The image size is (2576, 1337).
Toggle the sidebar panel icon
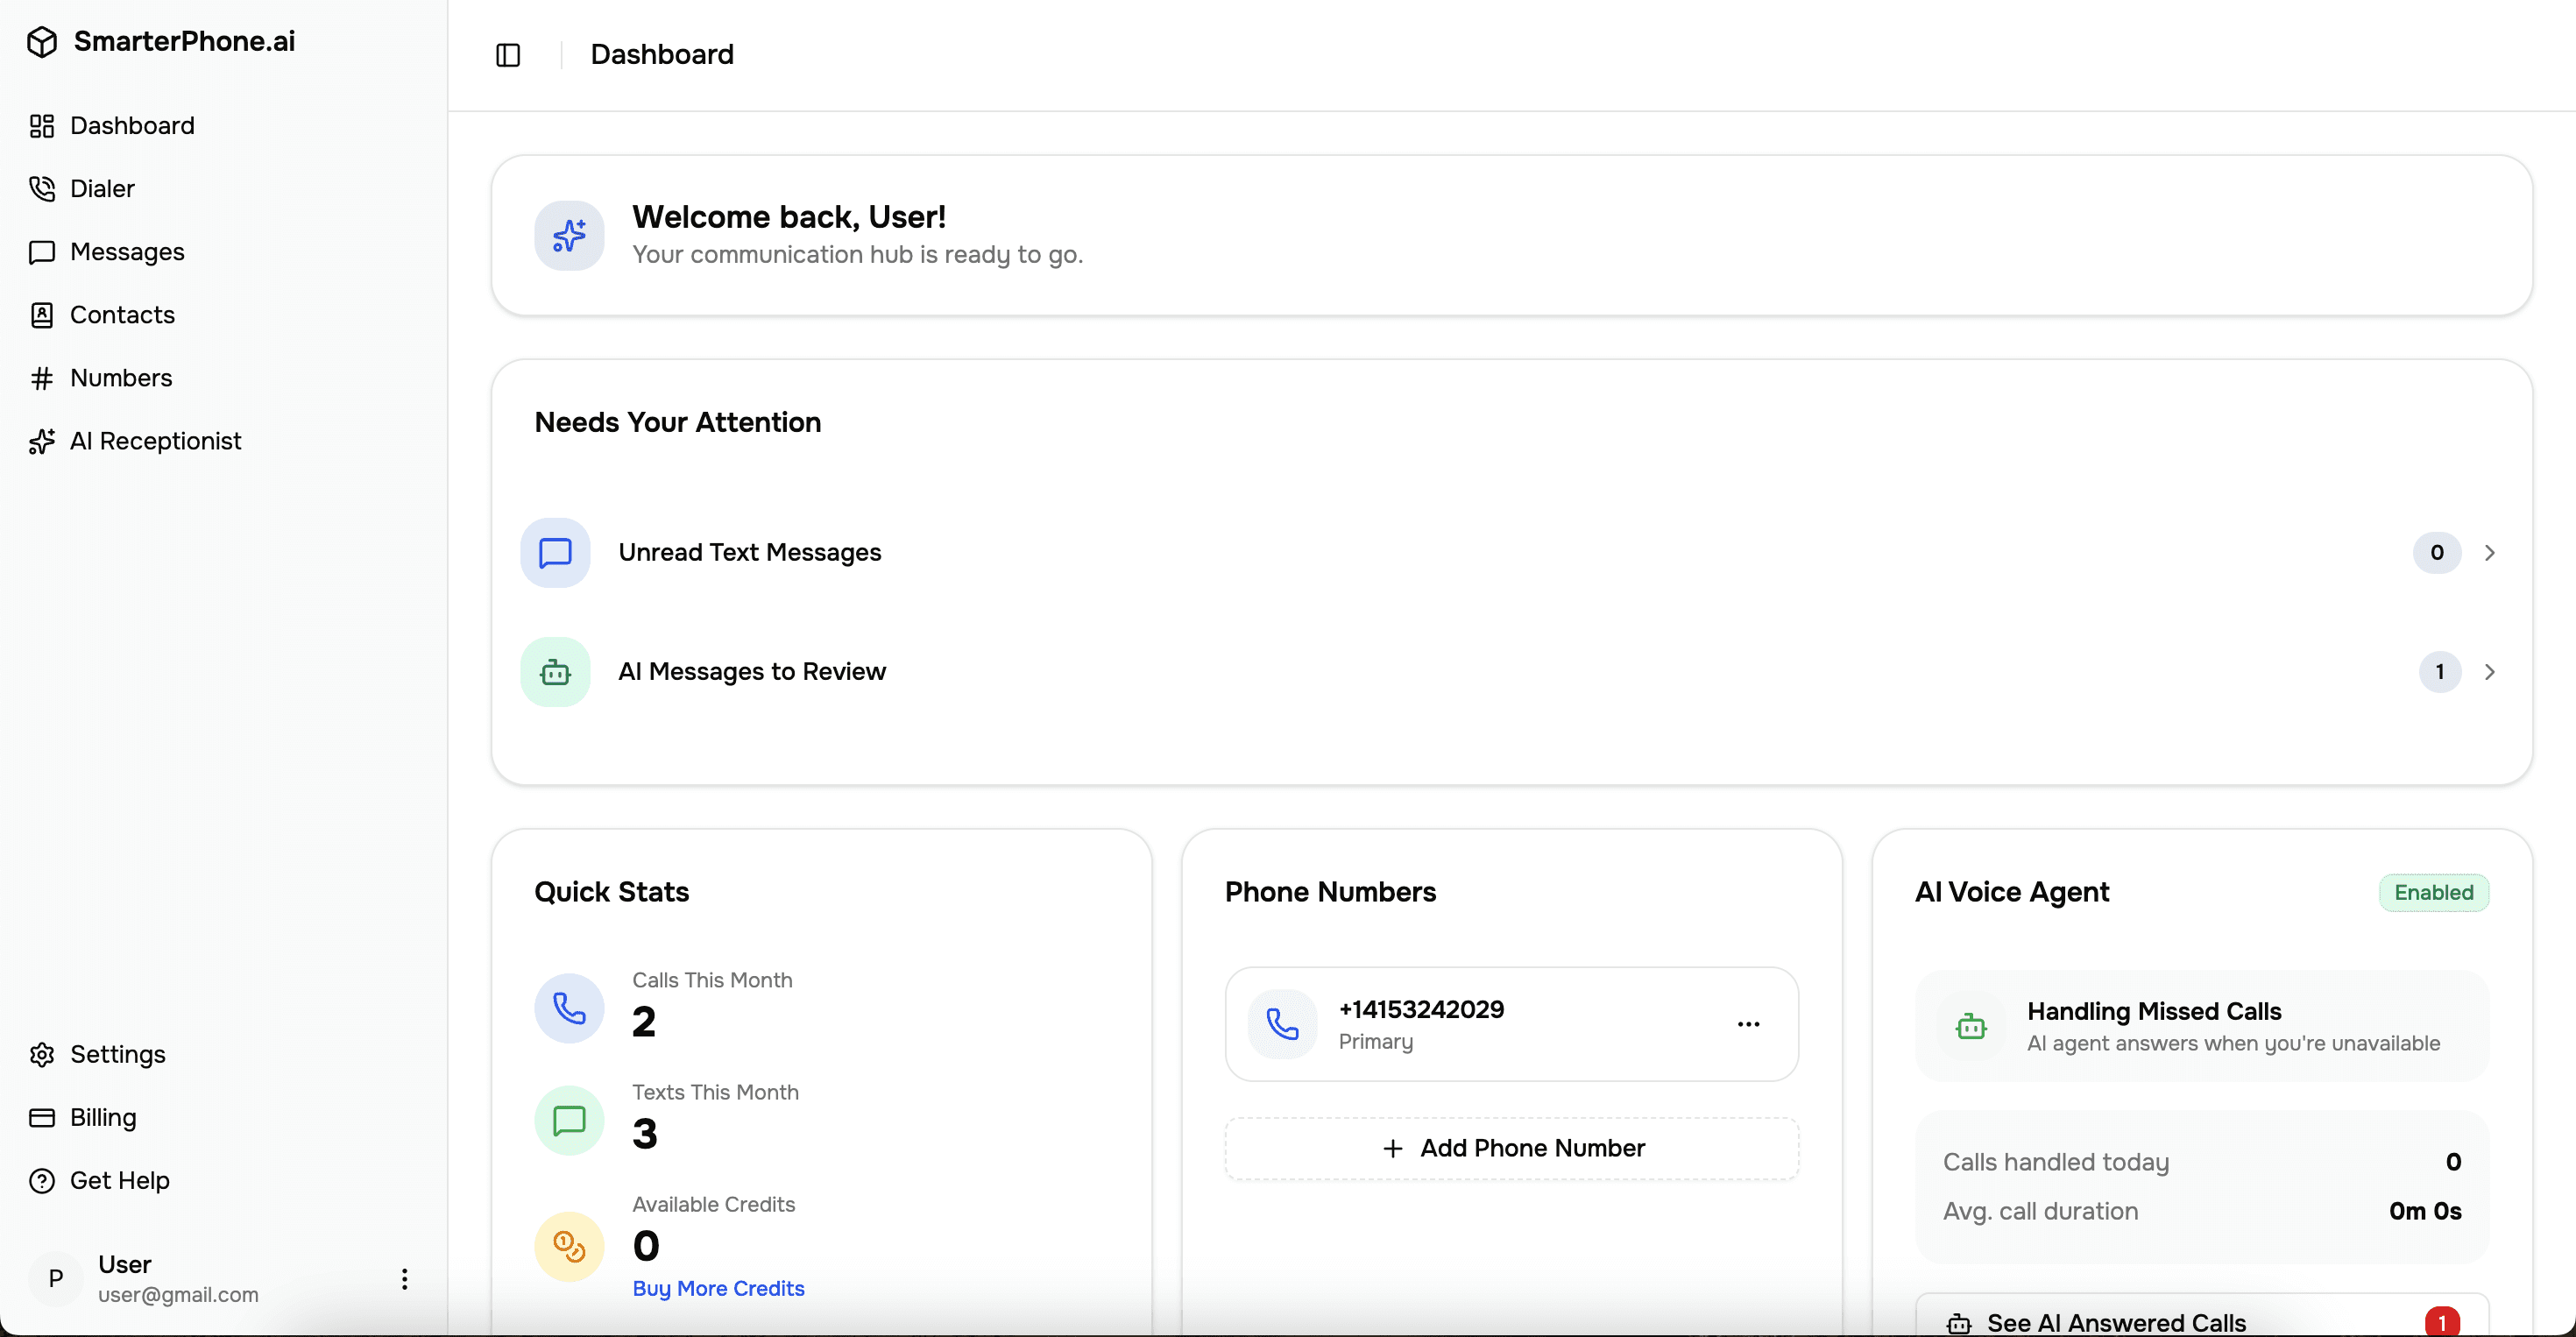(508, 55)
